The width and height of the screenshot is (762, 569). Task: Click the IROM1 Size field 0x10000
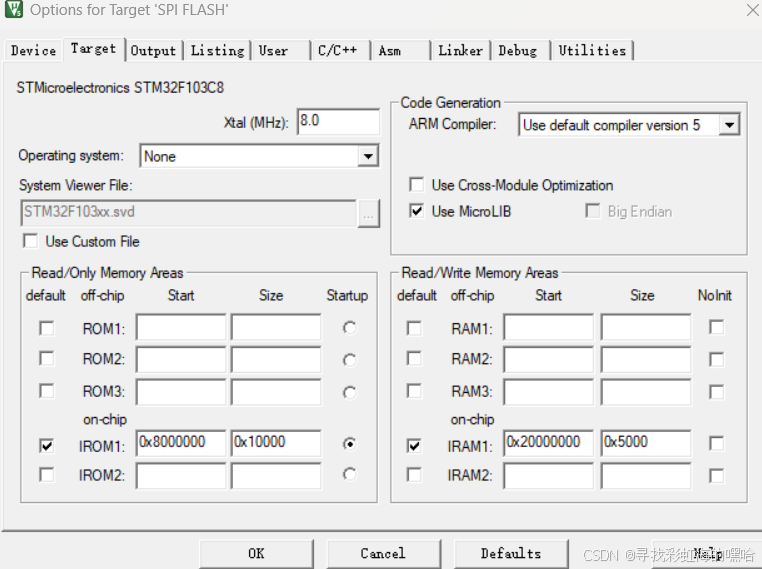(276, 443)
